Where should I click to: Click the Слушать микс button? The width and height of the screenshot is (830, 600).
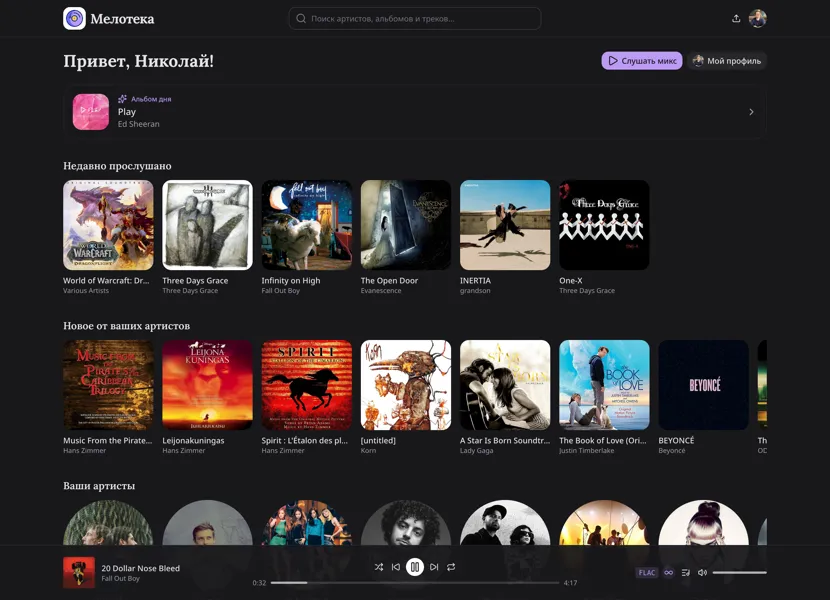point(641,60)
